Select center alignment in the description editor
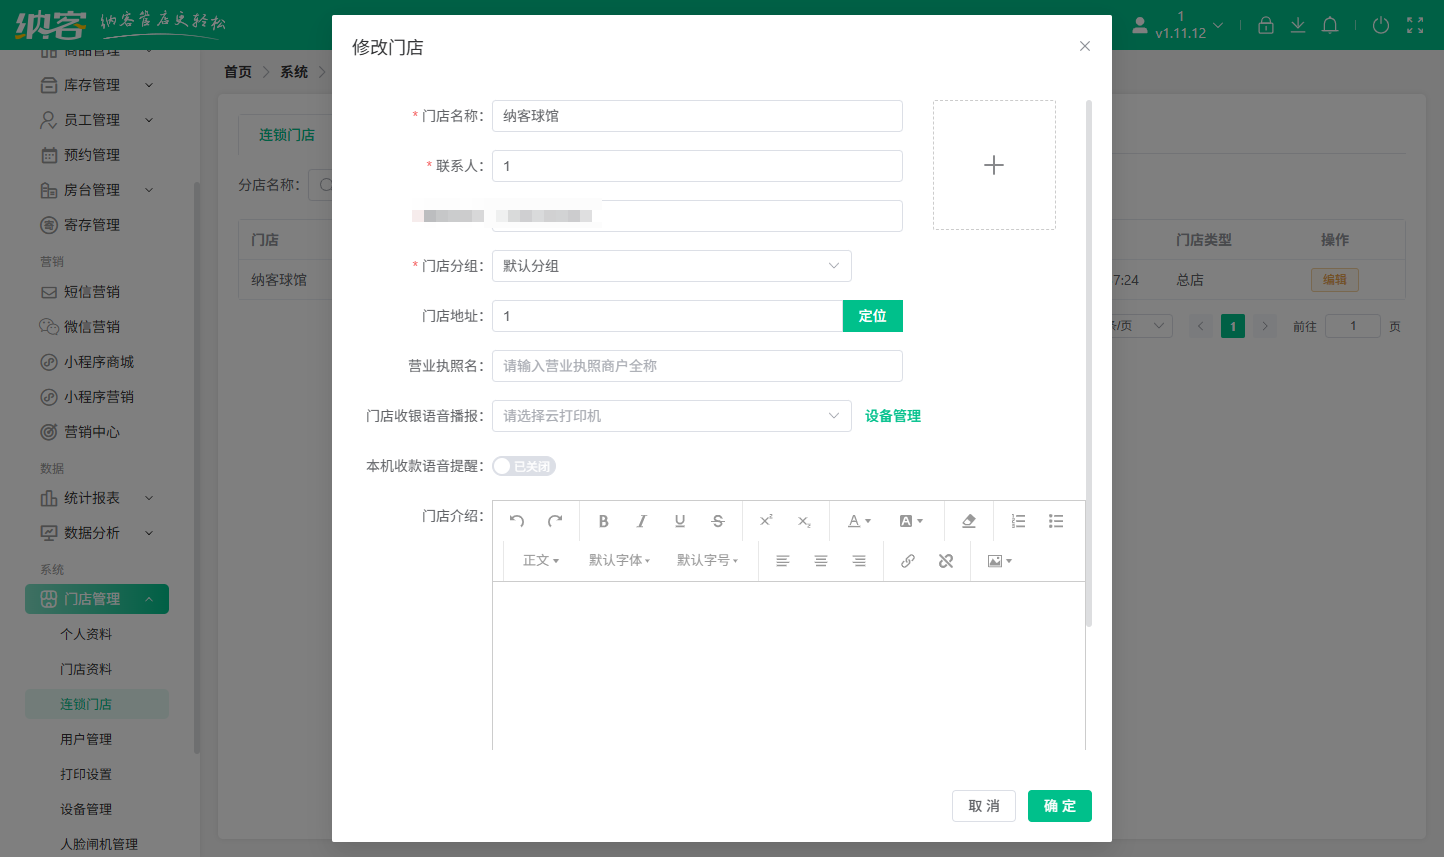The image size is (1444, 857). pos(821,561)
